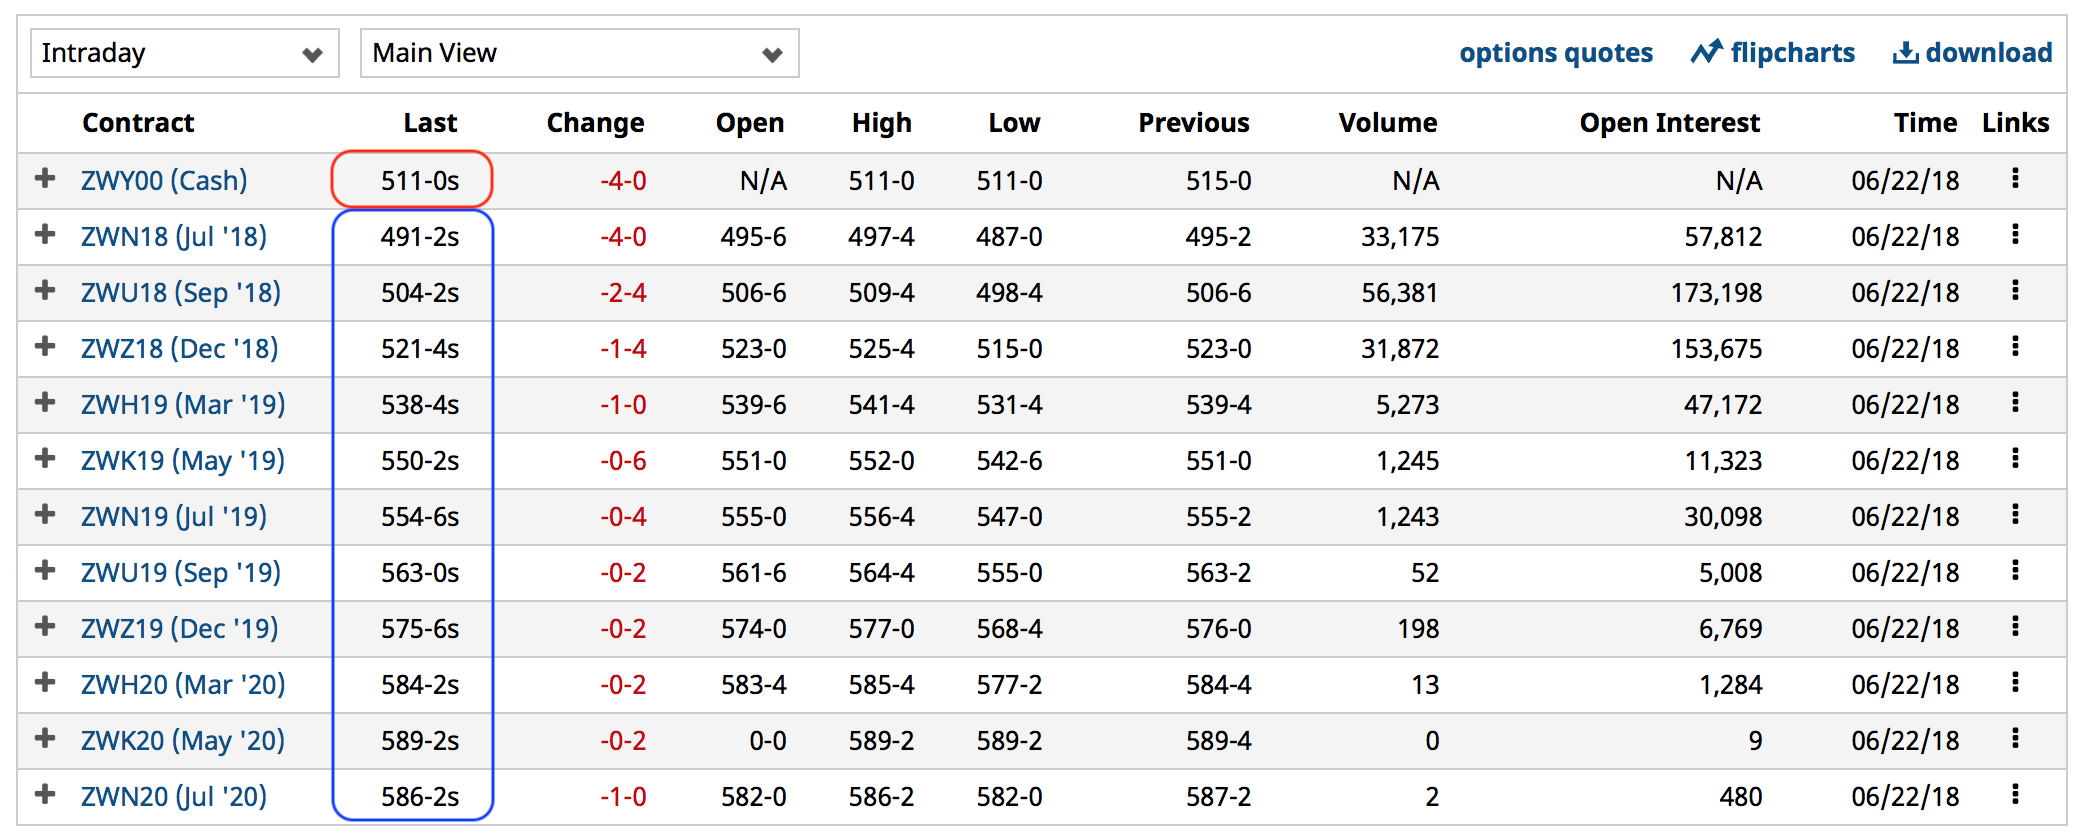Sort by the Open Interest column header
Viewport: 2080px width, 836px height.
pyautogui.click(x=1669, y=123)
